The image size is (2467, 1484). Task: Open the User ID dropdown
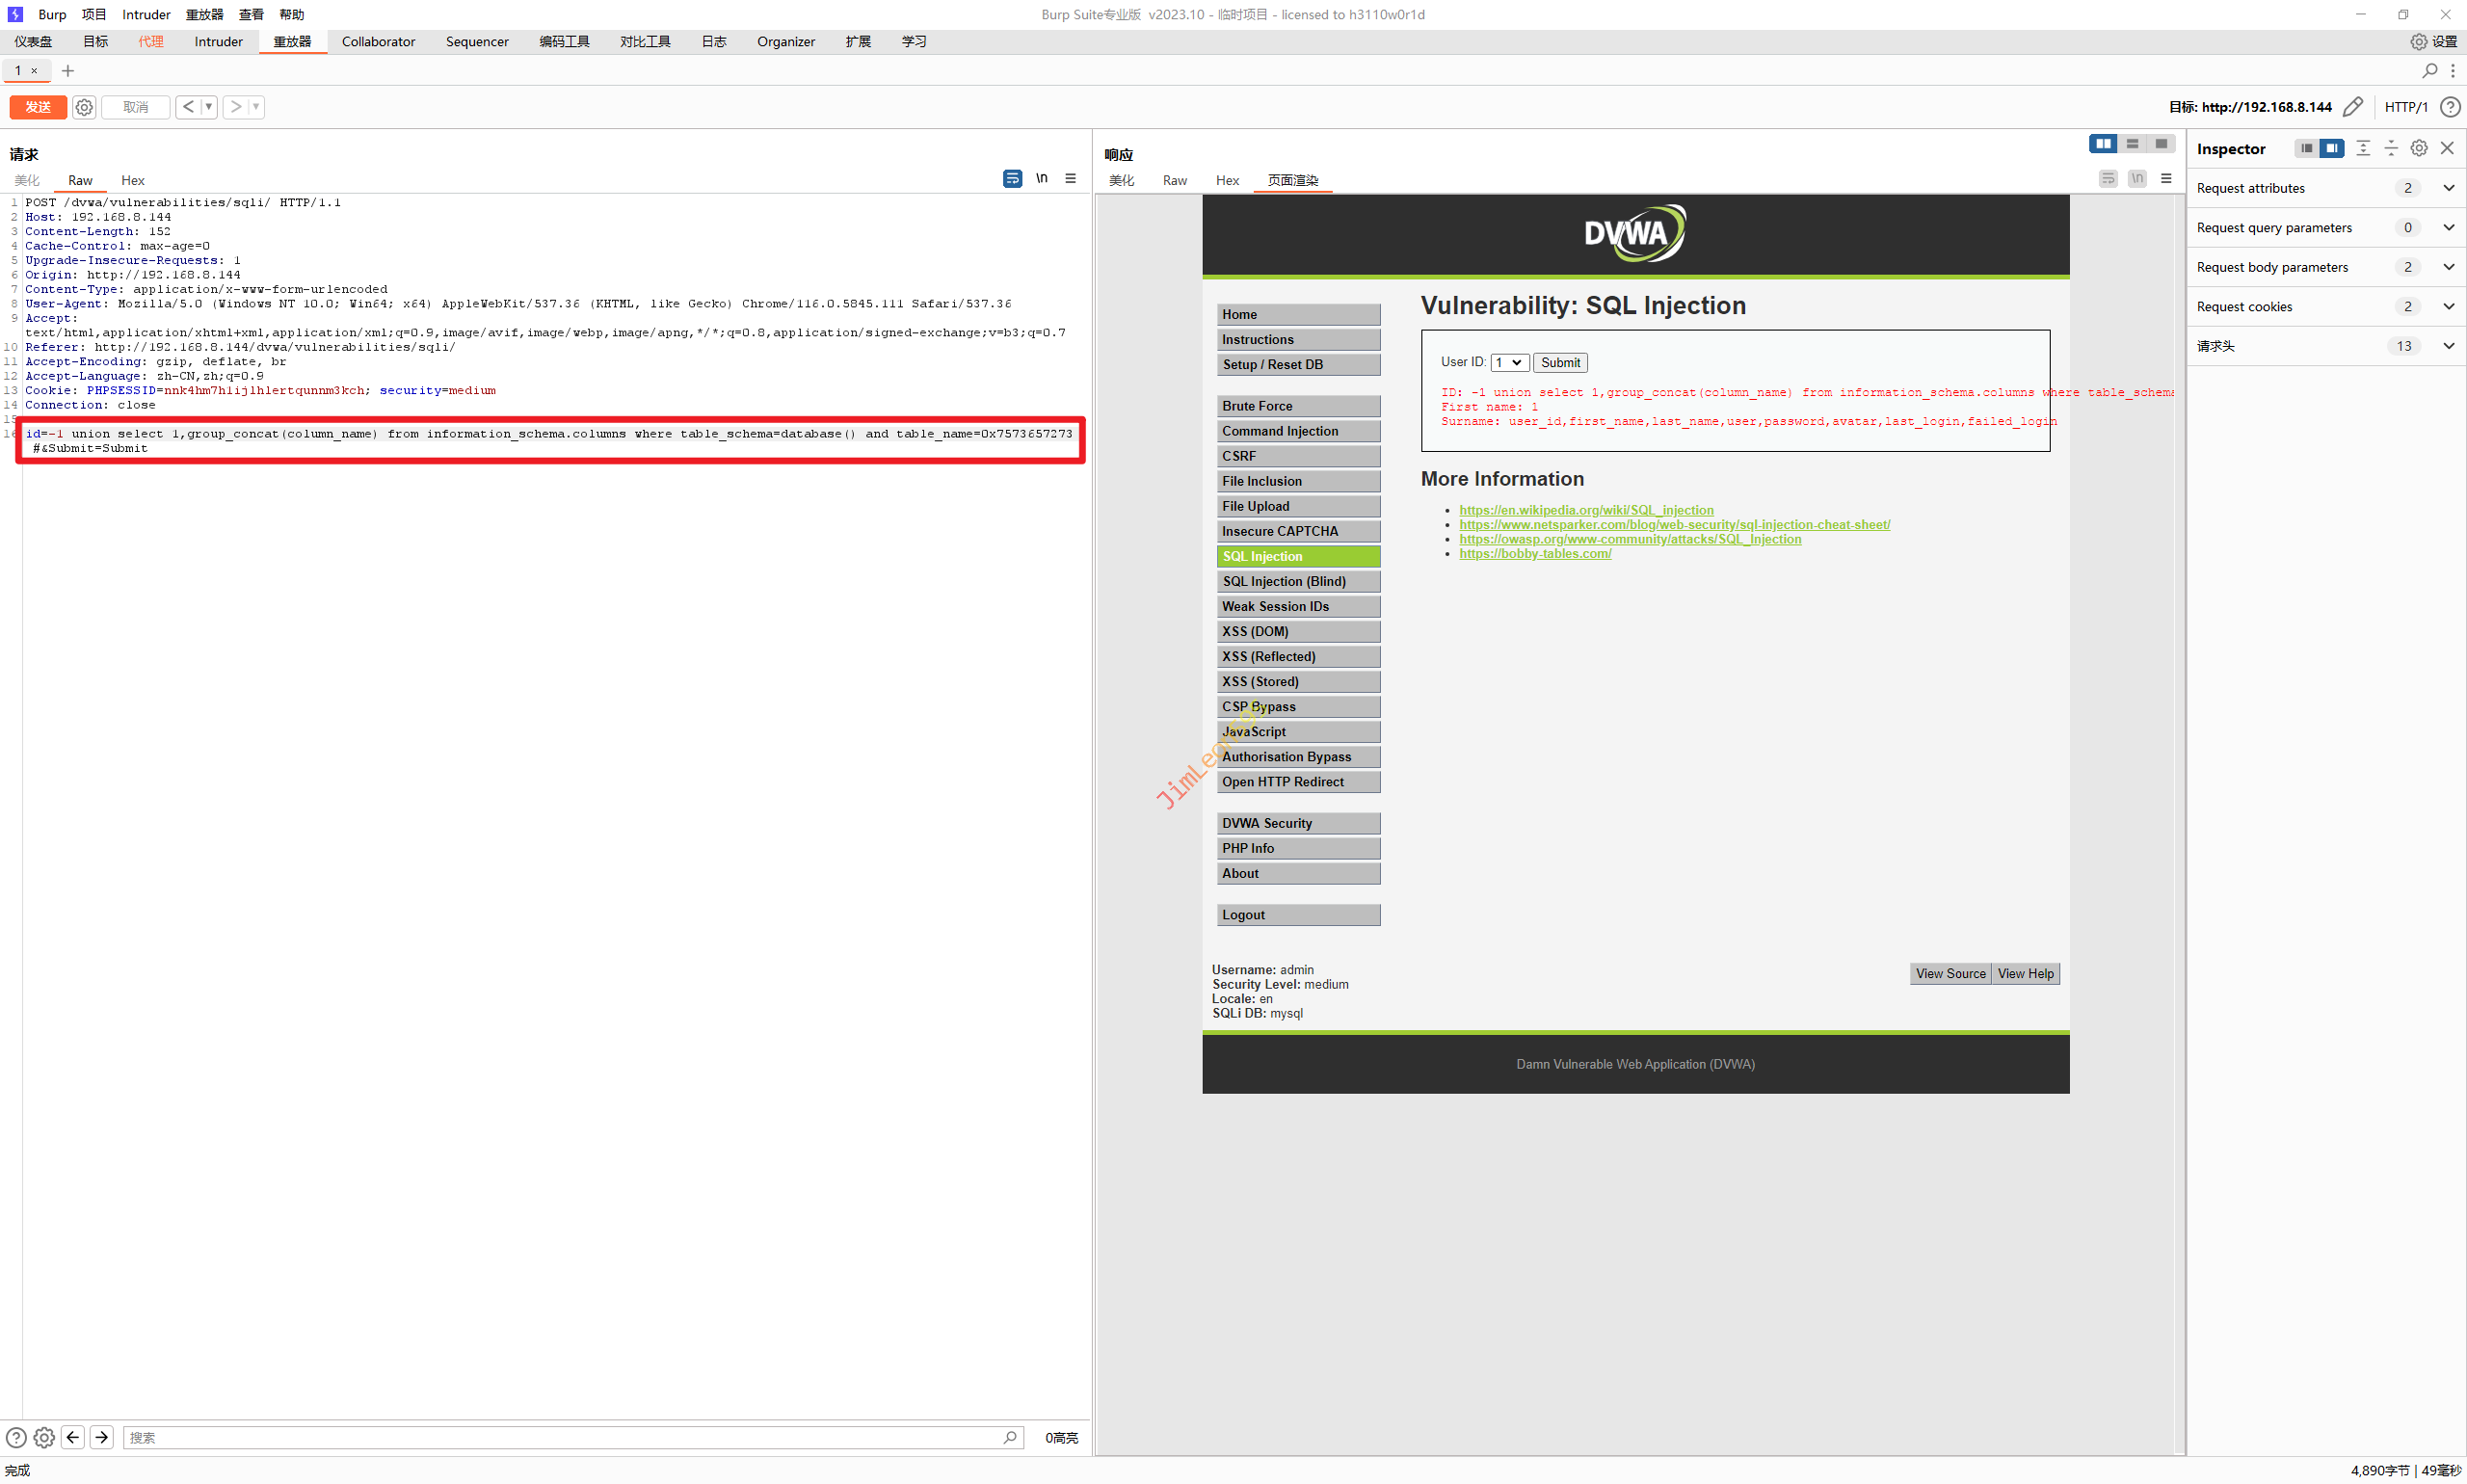[x=1509, y=362]
